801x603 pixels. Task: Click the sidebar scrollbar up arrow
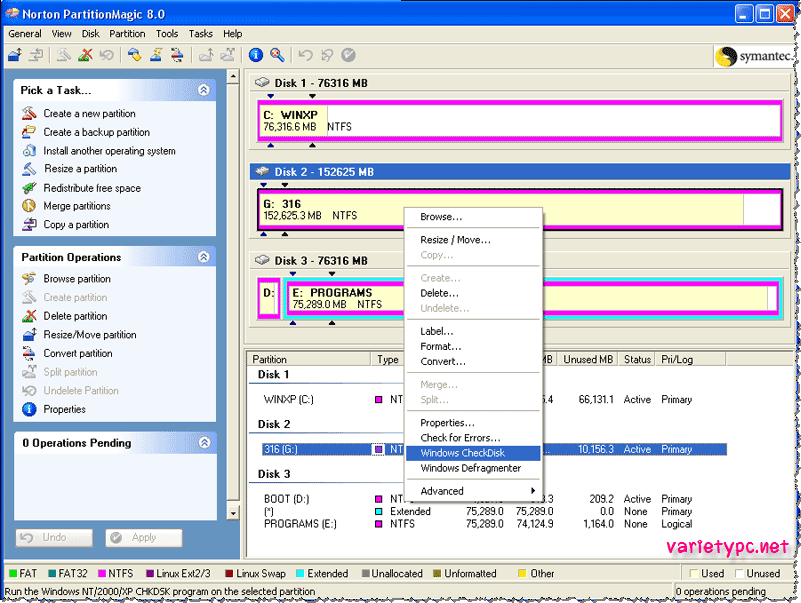pos(233,77)
